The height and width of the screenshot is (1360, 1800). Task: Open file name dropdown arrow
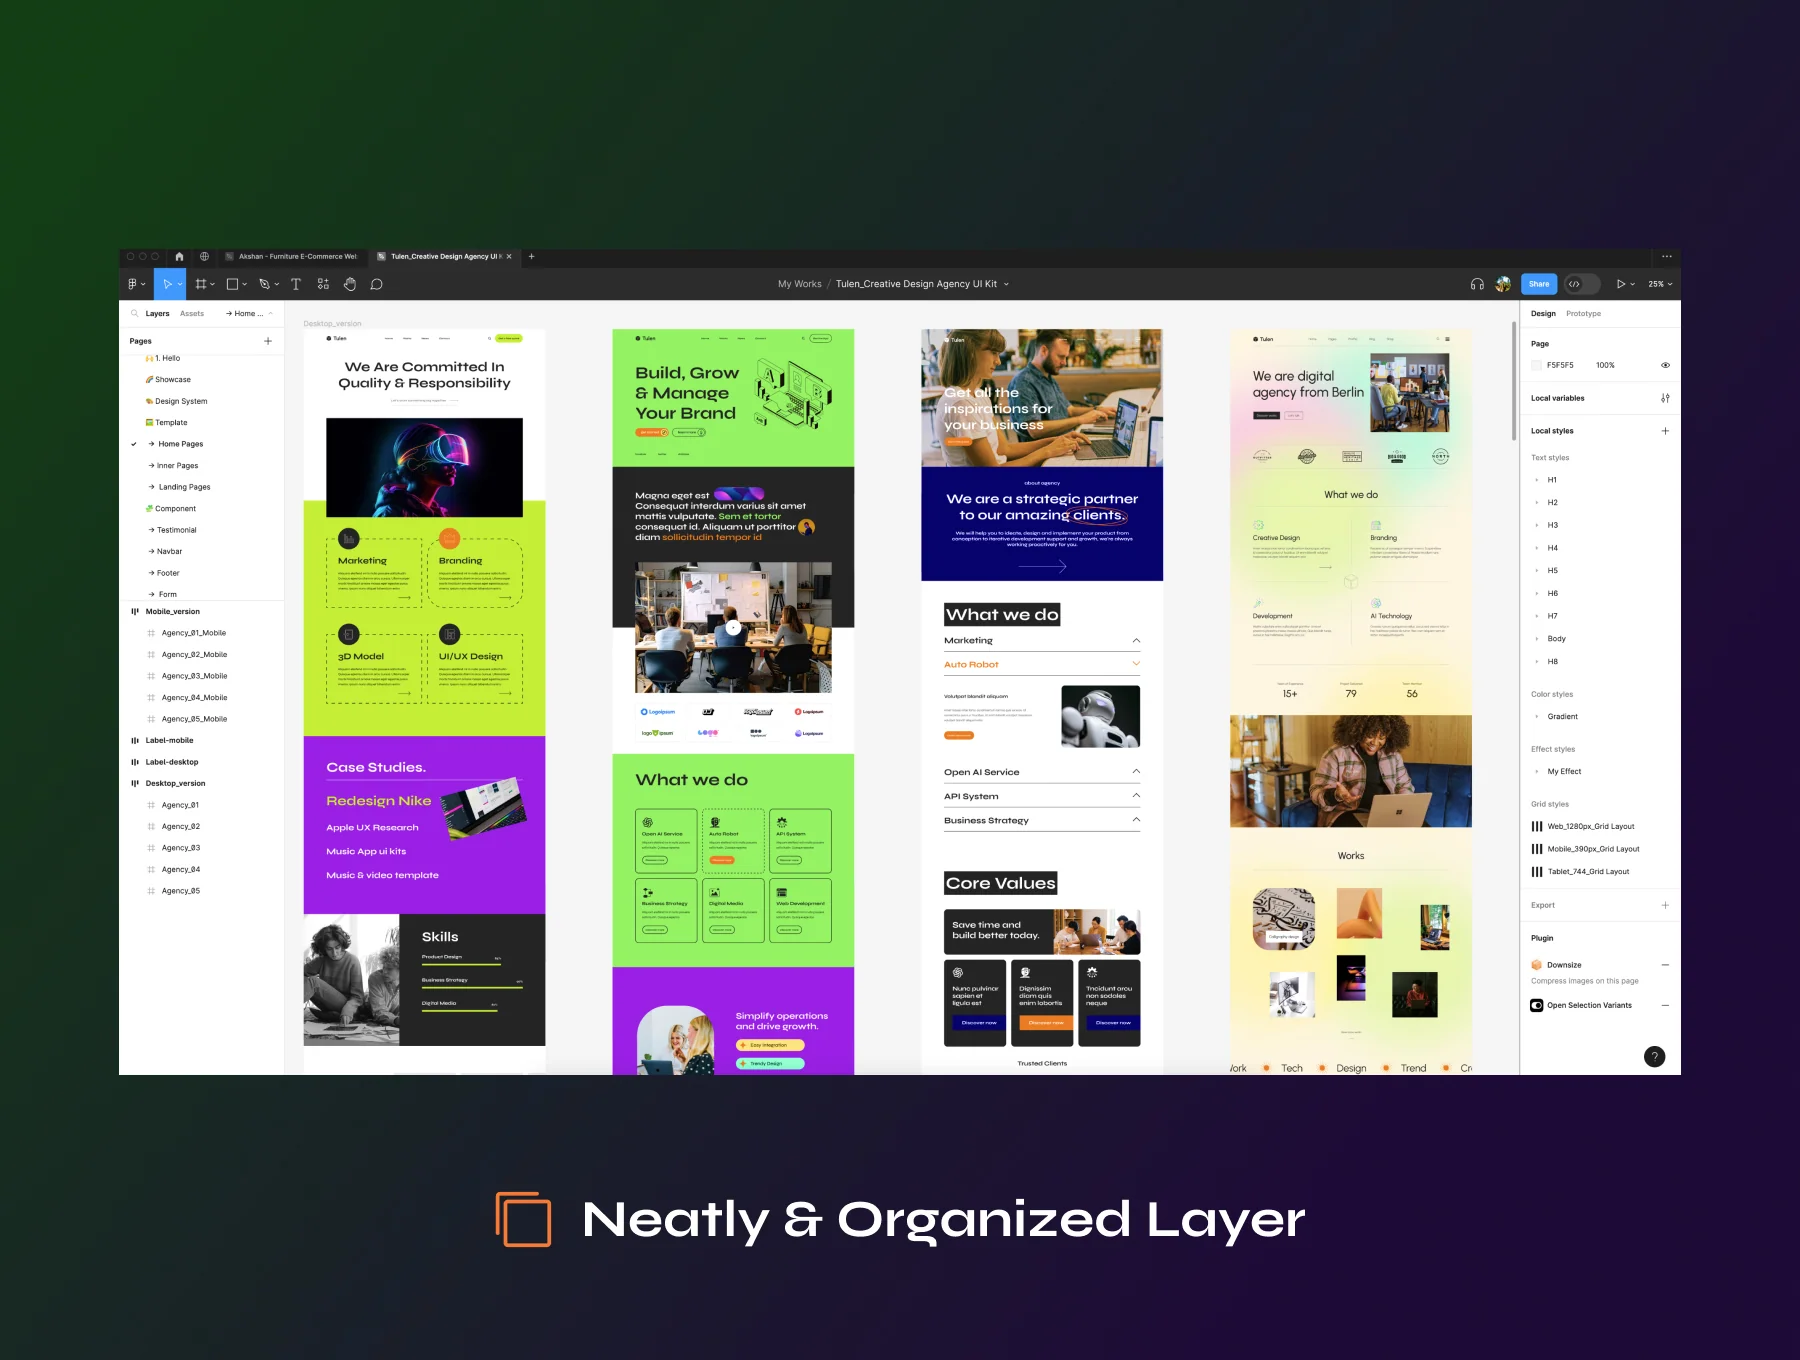tap(1006, 284)
